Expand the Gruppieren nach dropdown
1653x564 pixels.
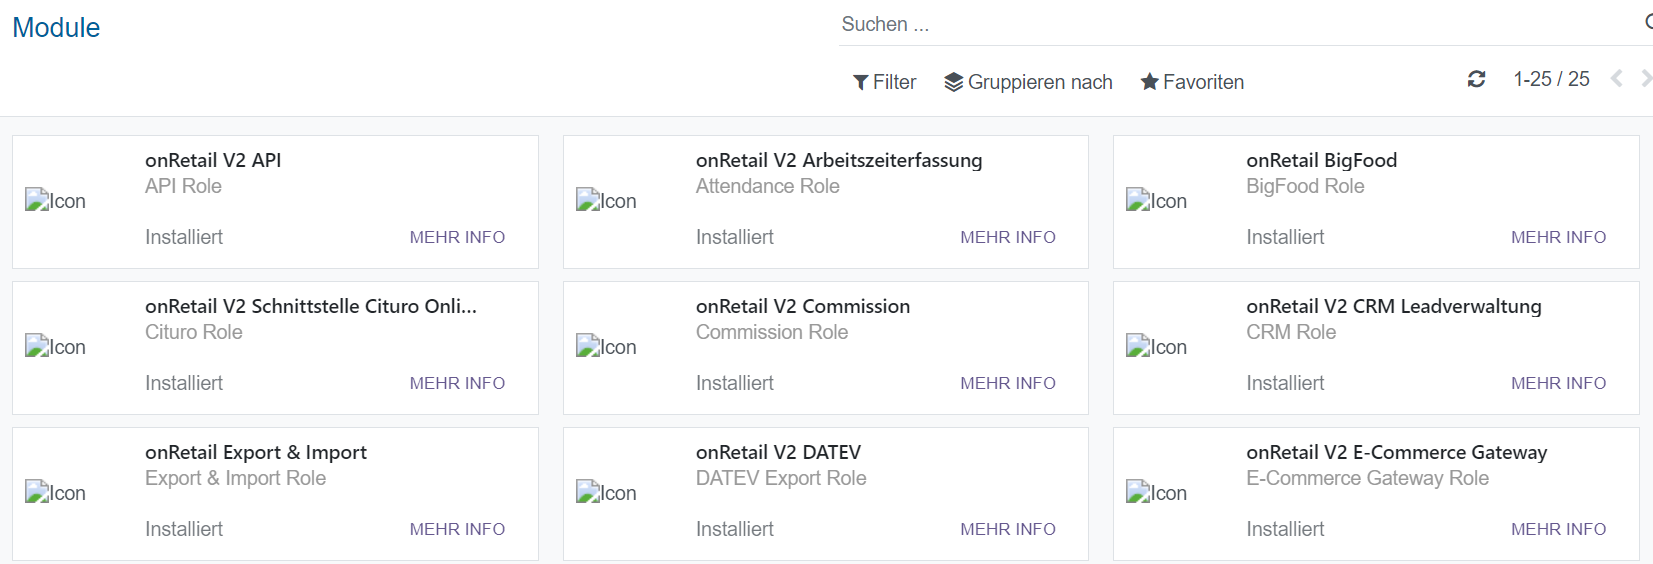(x=1028, y=82)
